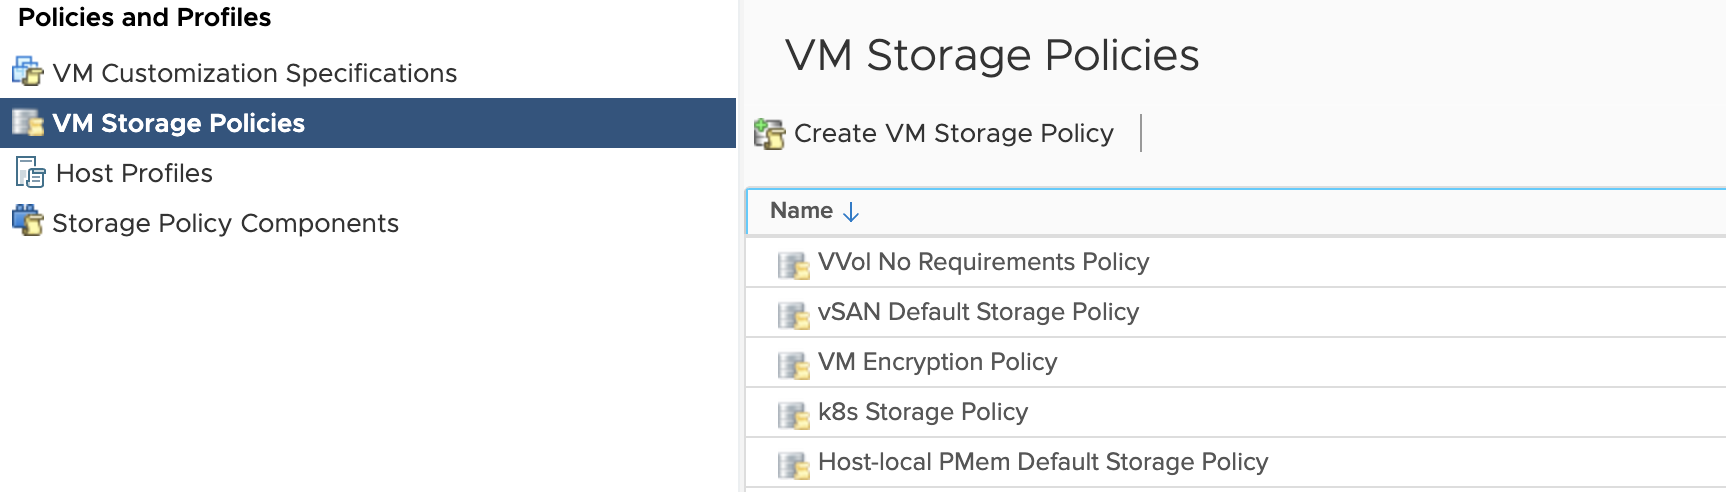
Task: Click the Host-local PMem Default policy icon
Action: coord(794,464)
